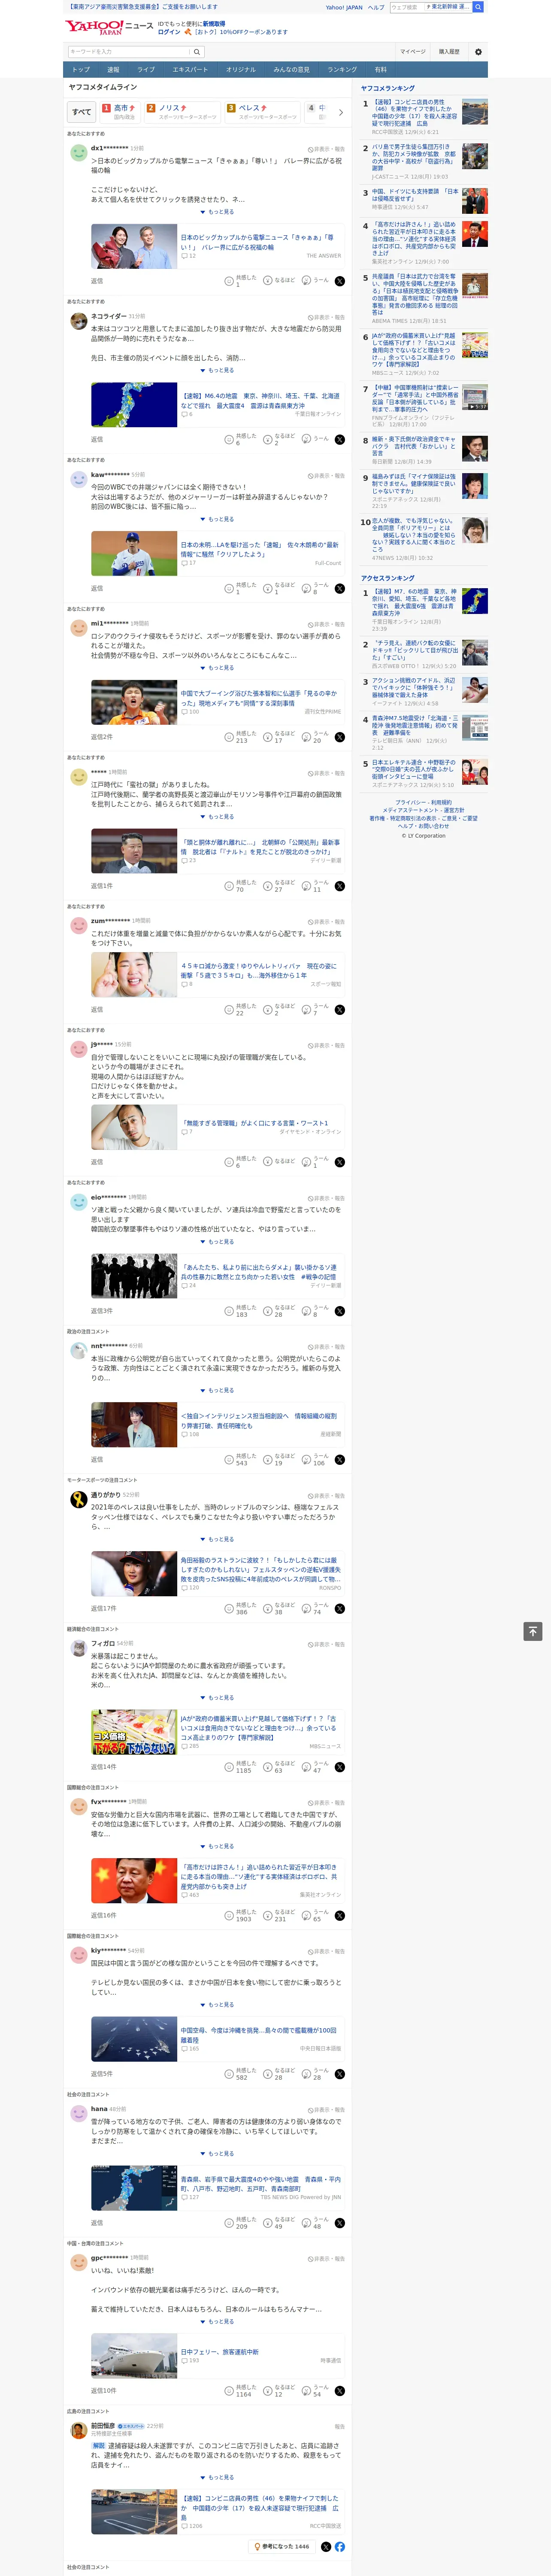
Task: Share 前田恒彦 comment on Facebook
Action: 340,2546
